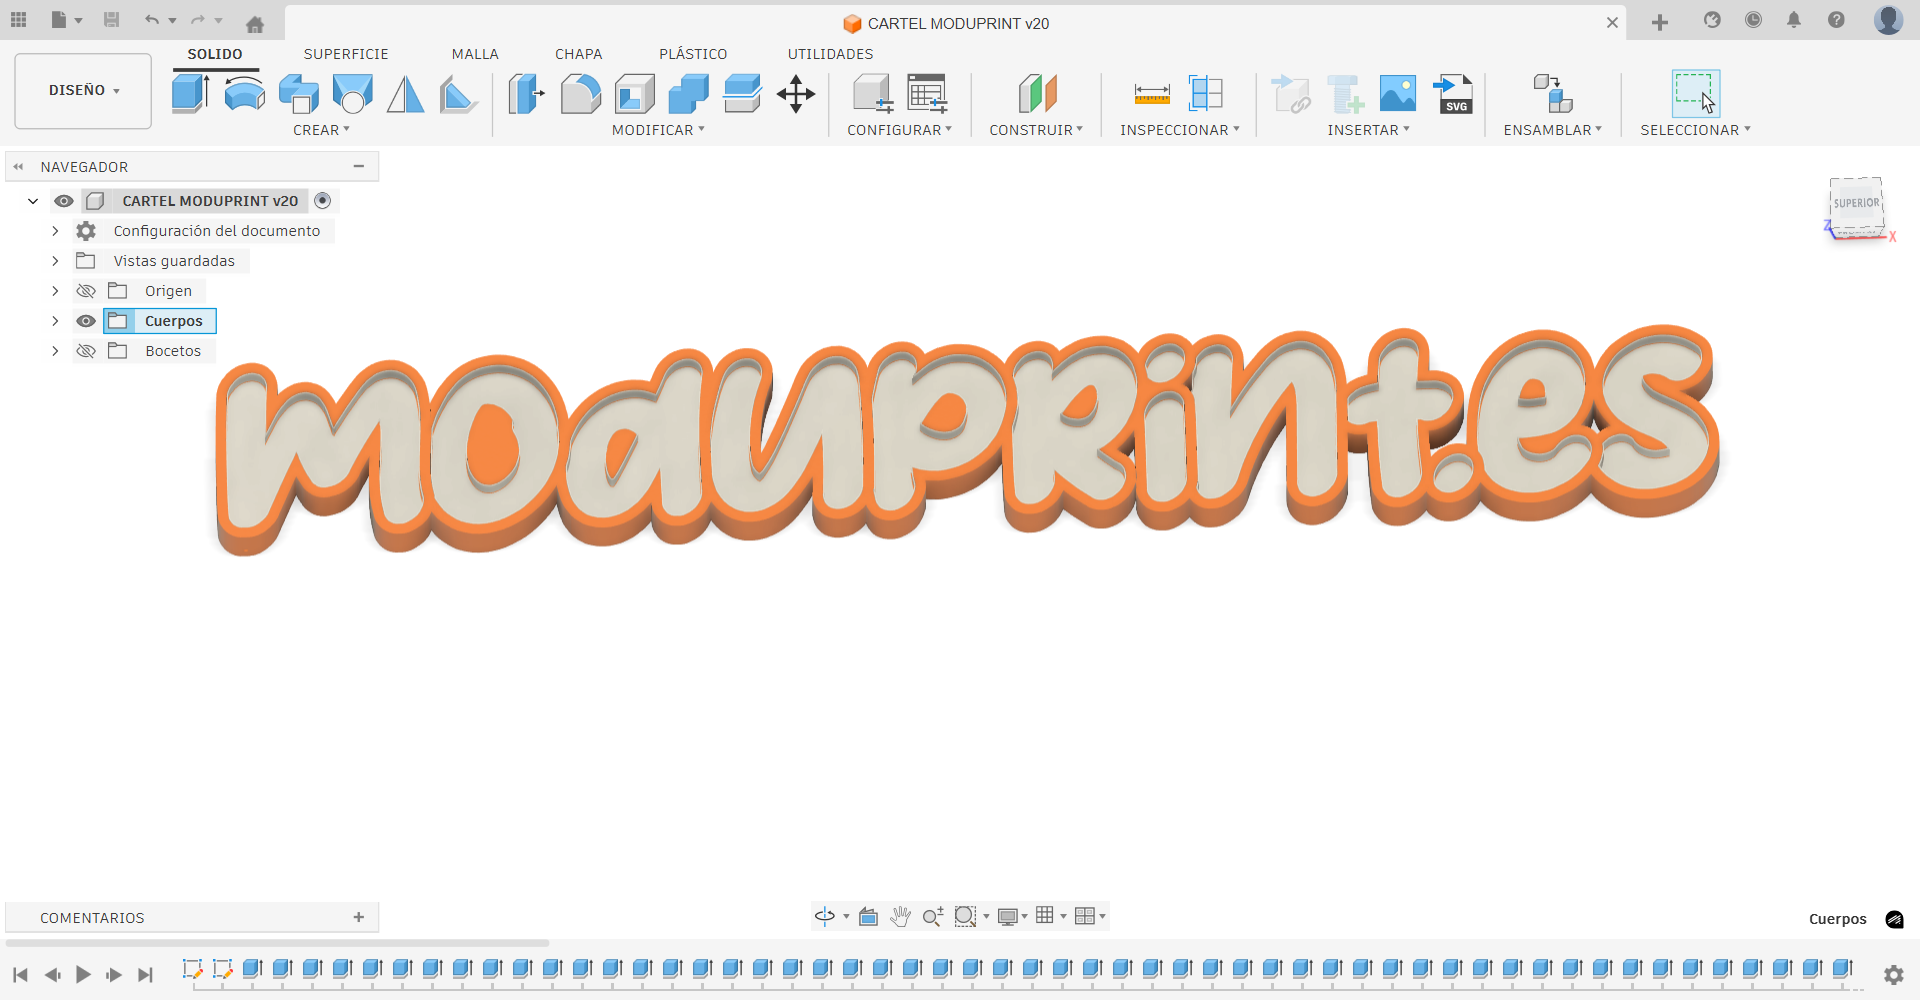Select the Shell tool icon
This screenshot has width=1920, height=1000.
(x=634, y=94)
